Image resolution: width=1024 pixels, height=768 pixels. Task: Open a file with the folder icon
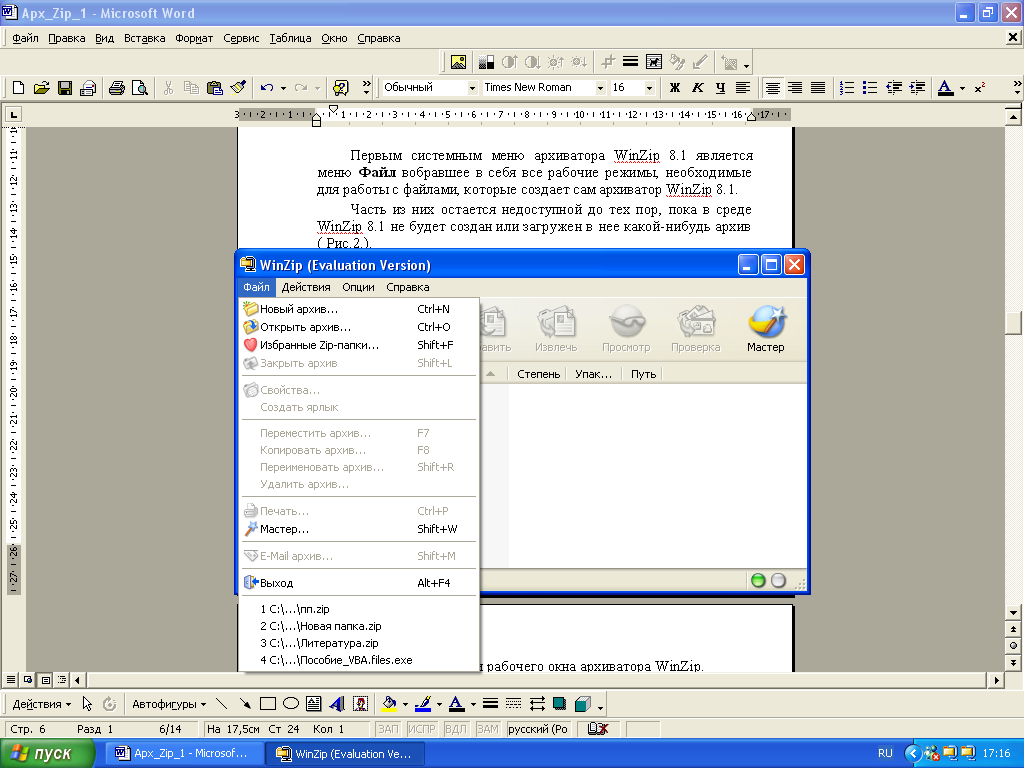tap(41, 88)
